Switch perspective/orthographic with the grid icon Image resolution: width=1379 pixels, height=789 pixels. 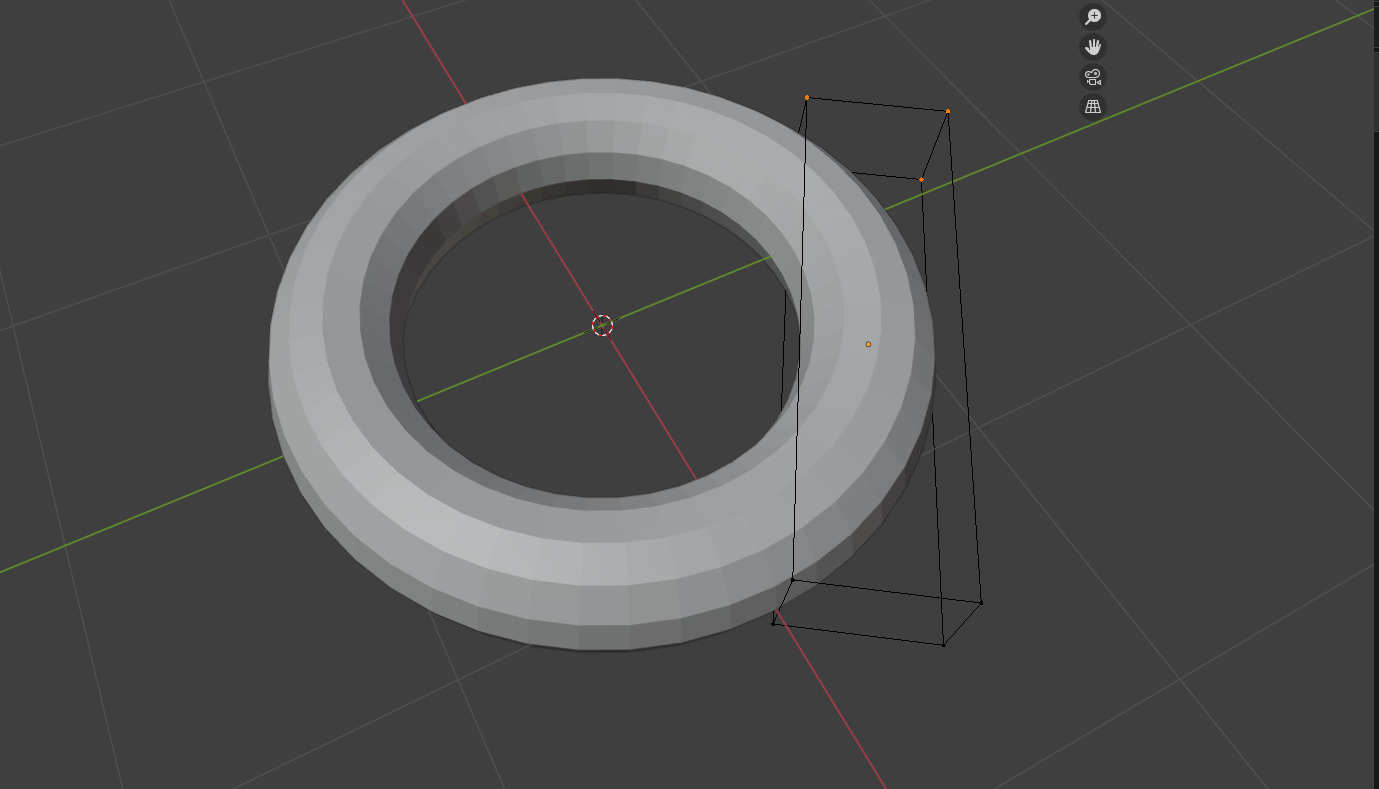1093,106
